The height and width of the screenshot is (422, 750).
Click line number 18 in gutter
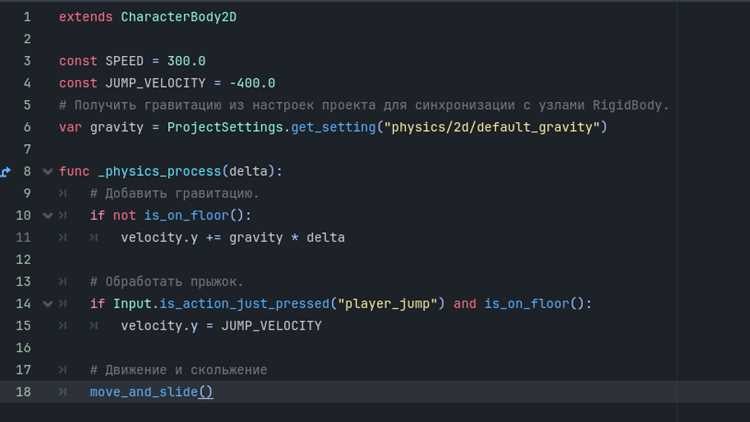(x=23, y=392)
